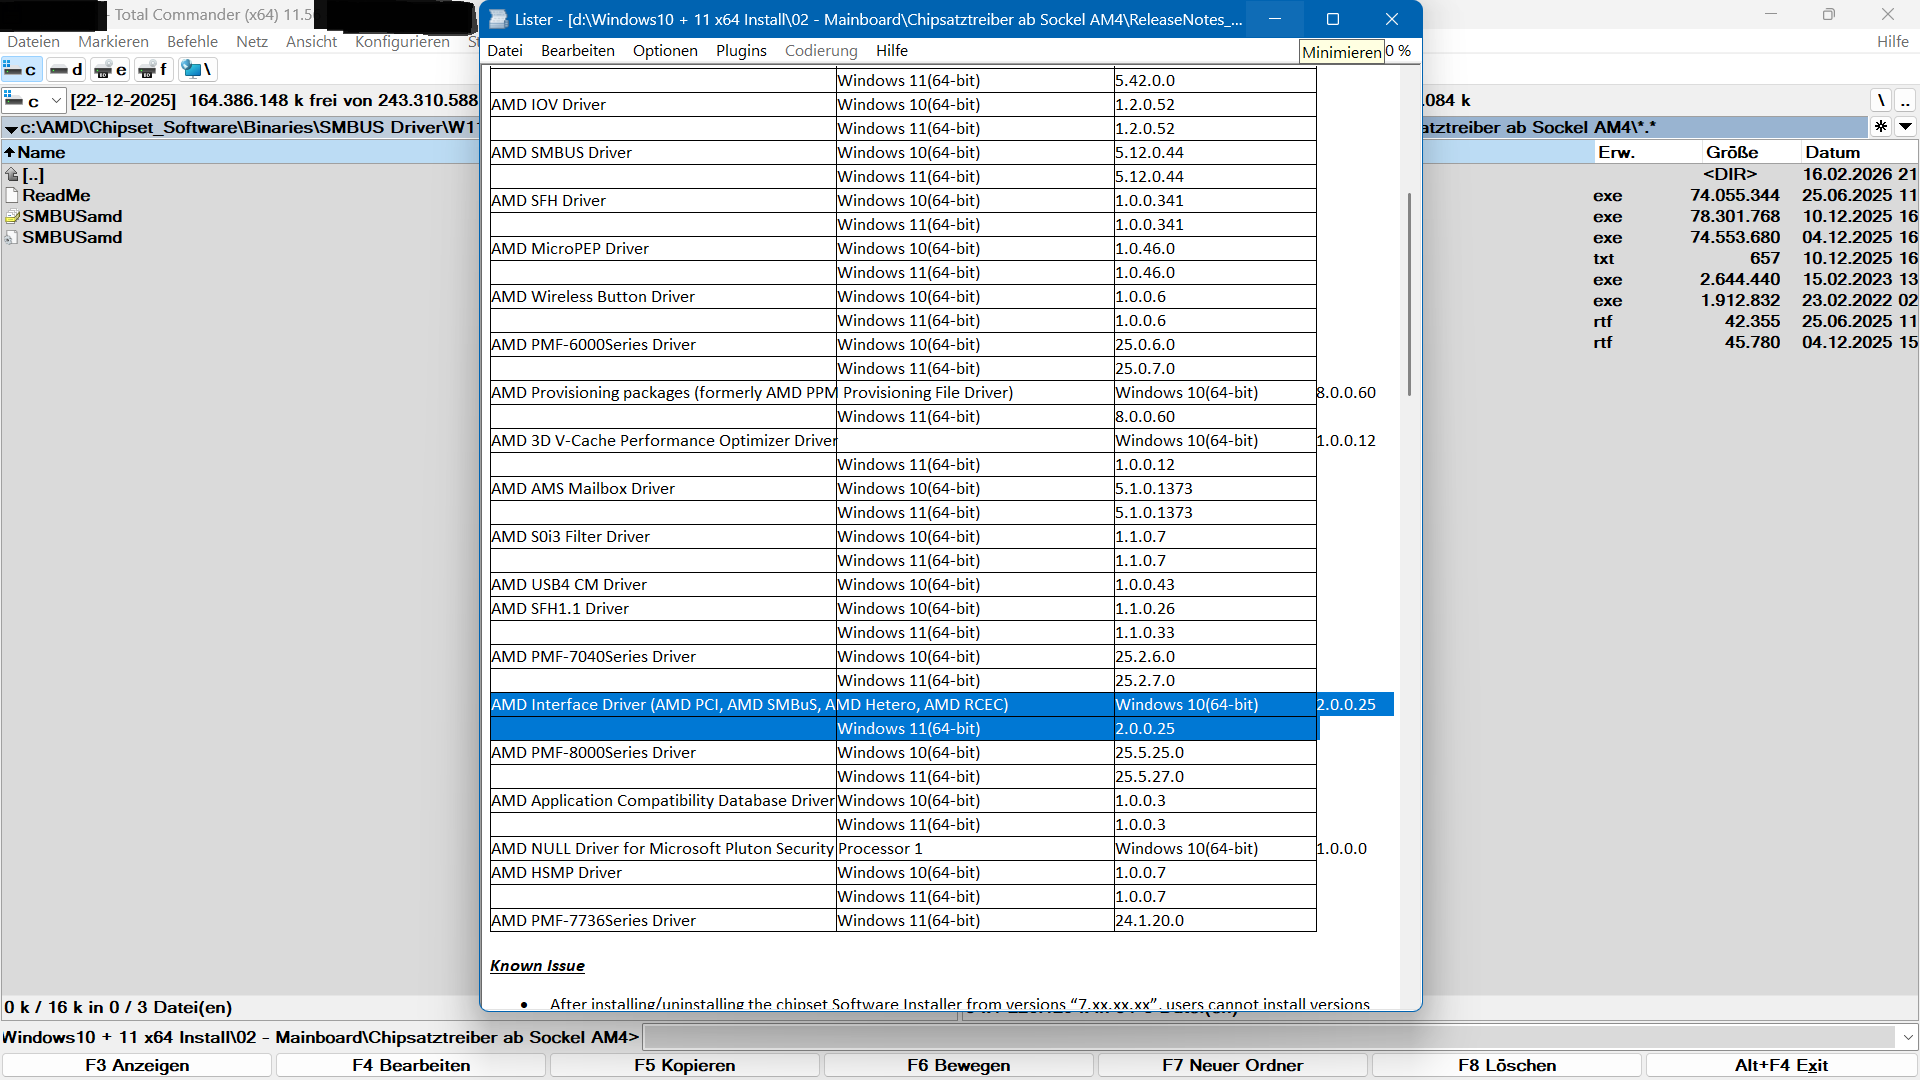This screenshot has height=1080, width=1920.
Task: Click the Lister vertical scrollbar thumb
Action: click(x=1409, y=295)
